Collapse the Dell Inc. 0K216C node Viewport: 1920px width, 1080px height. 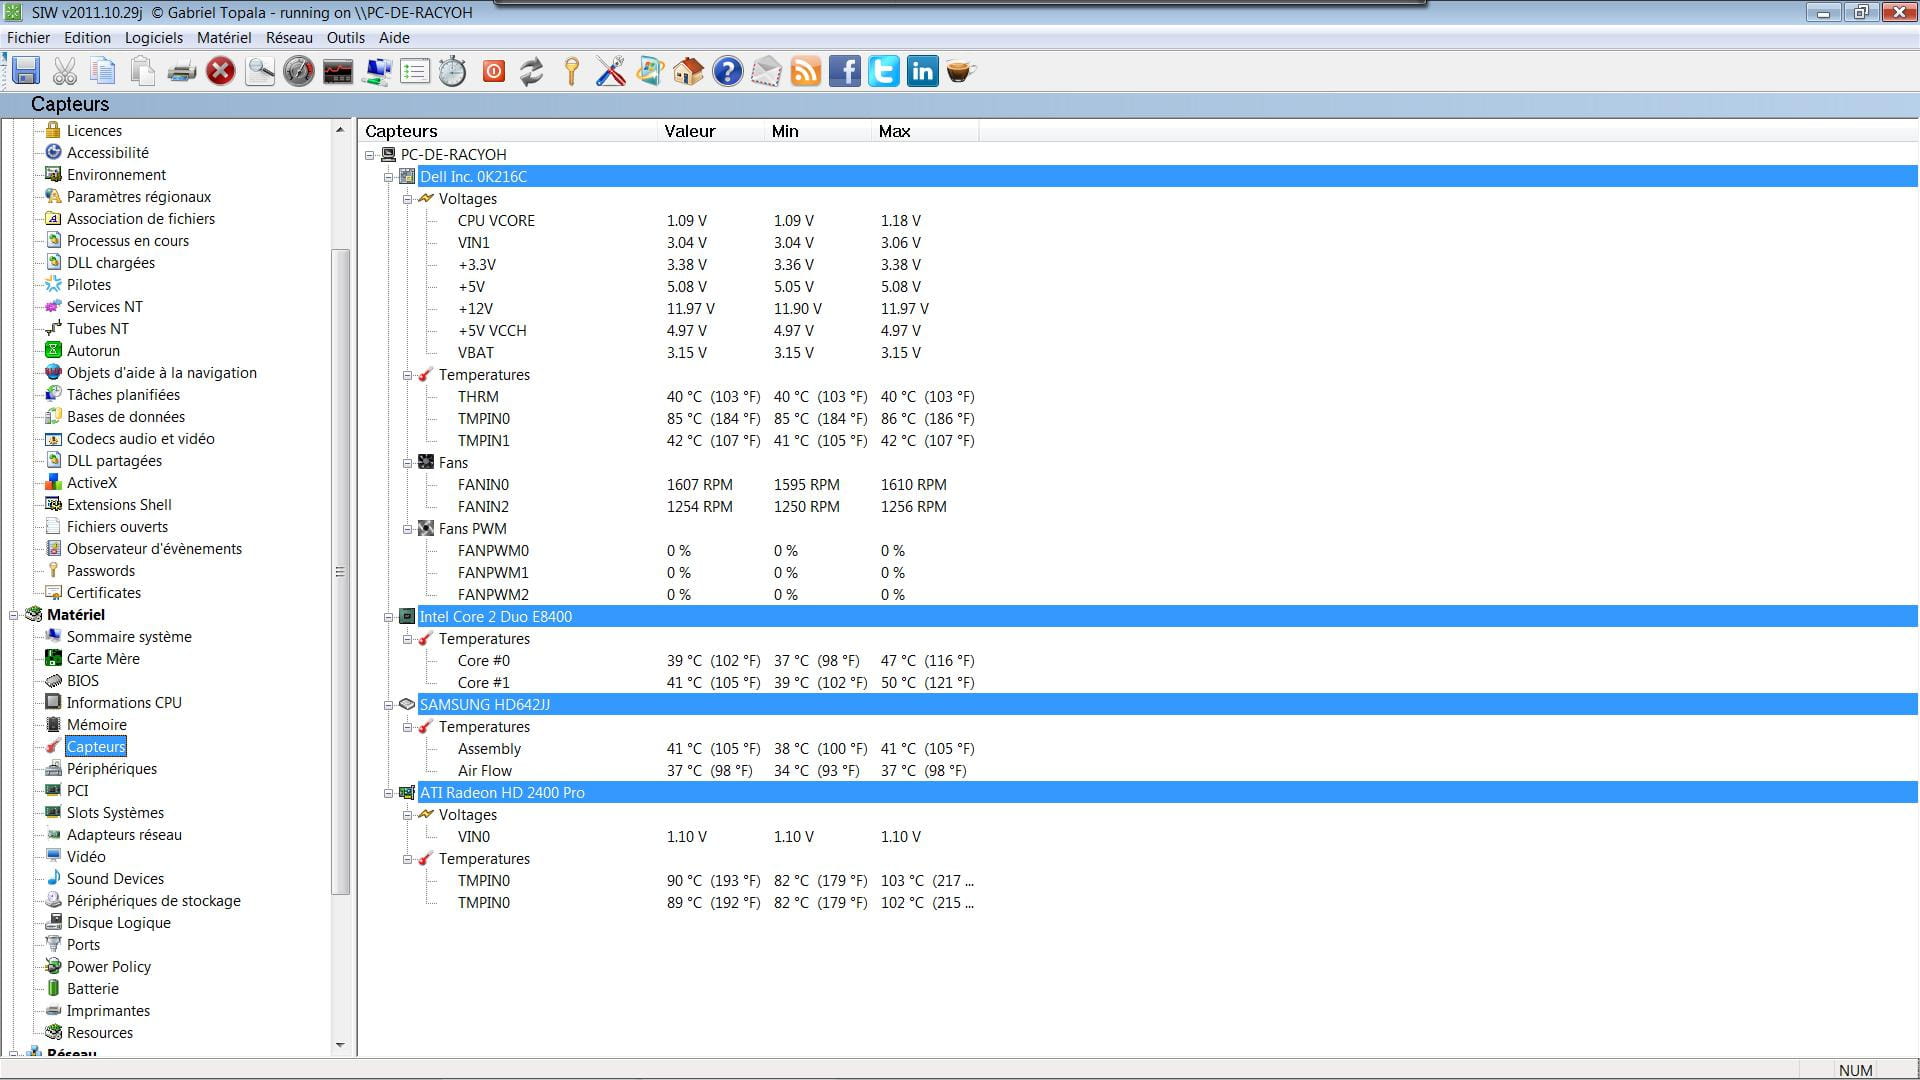click(389, 177)
